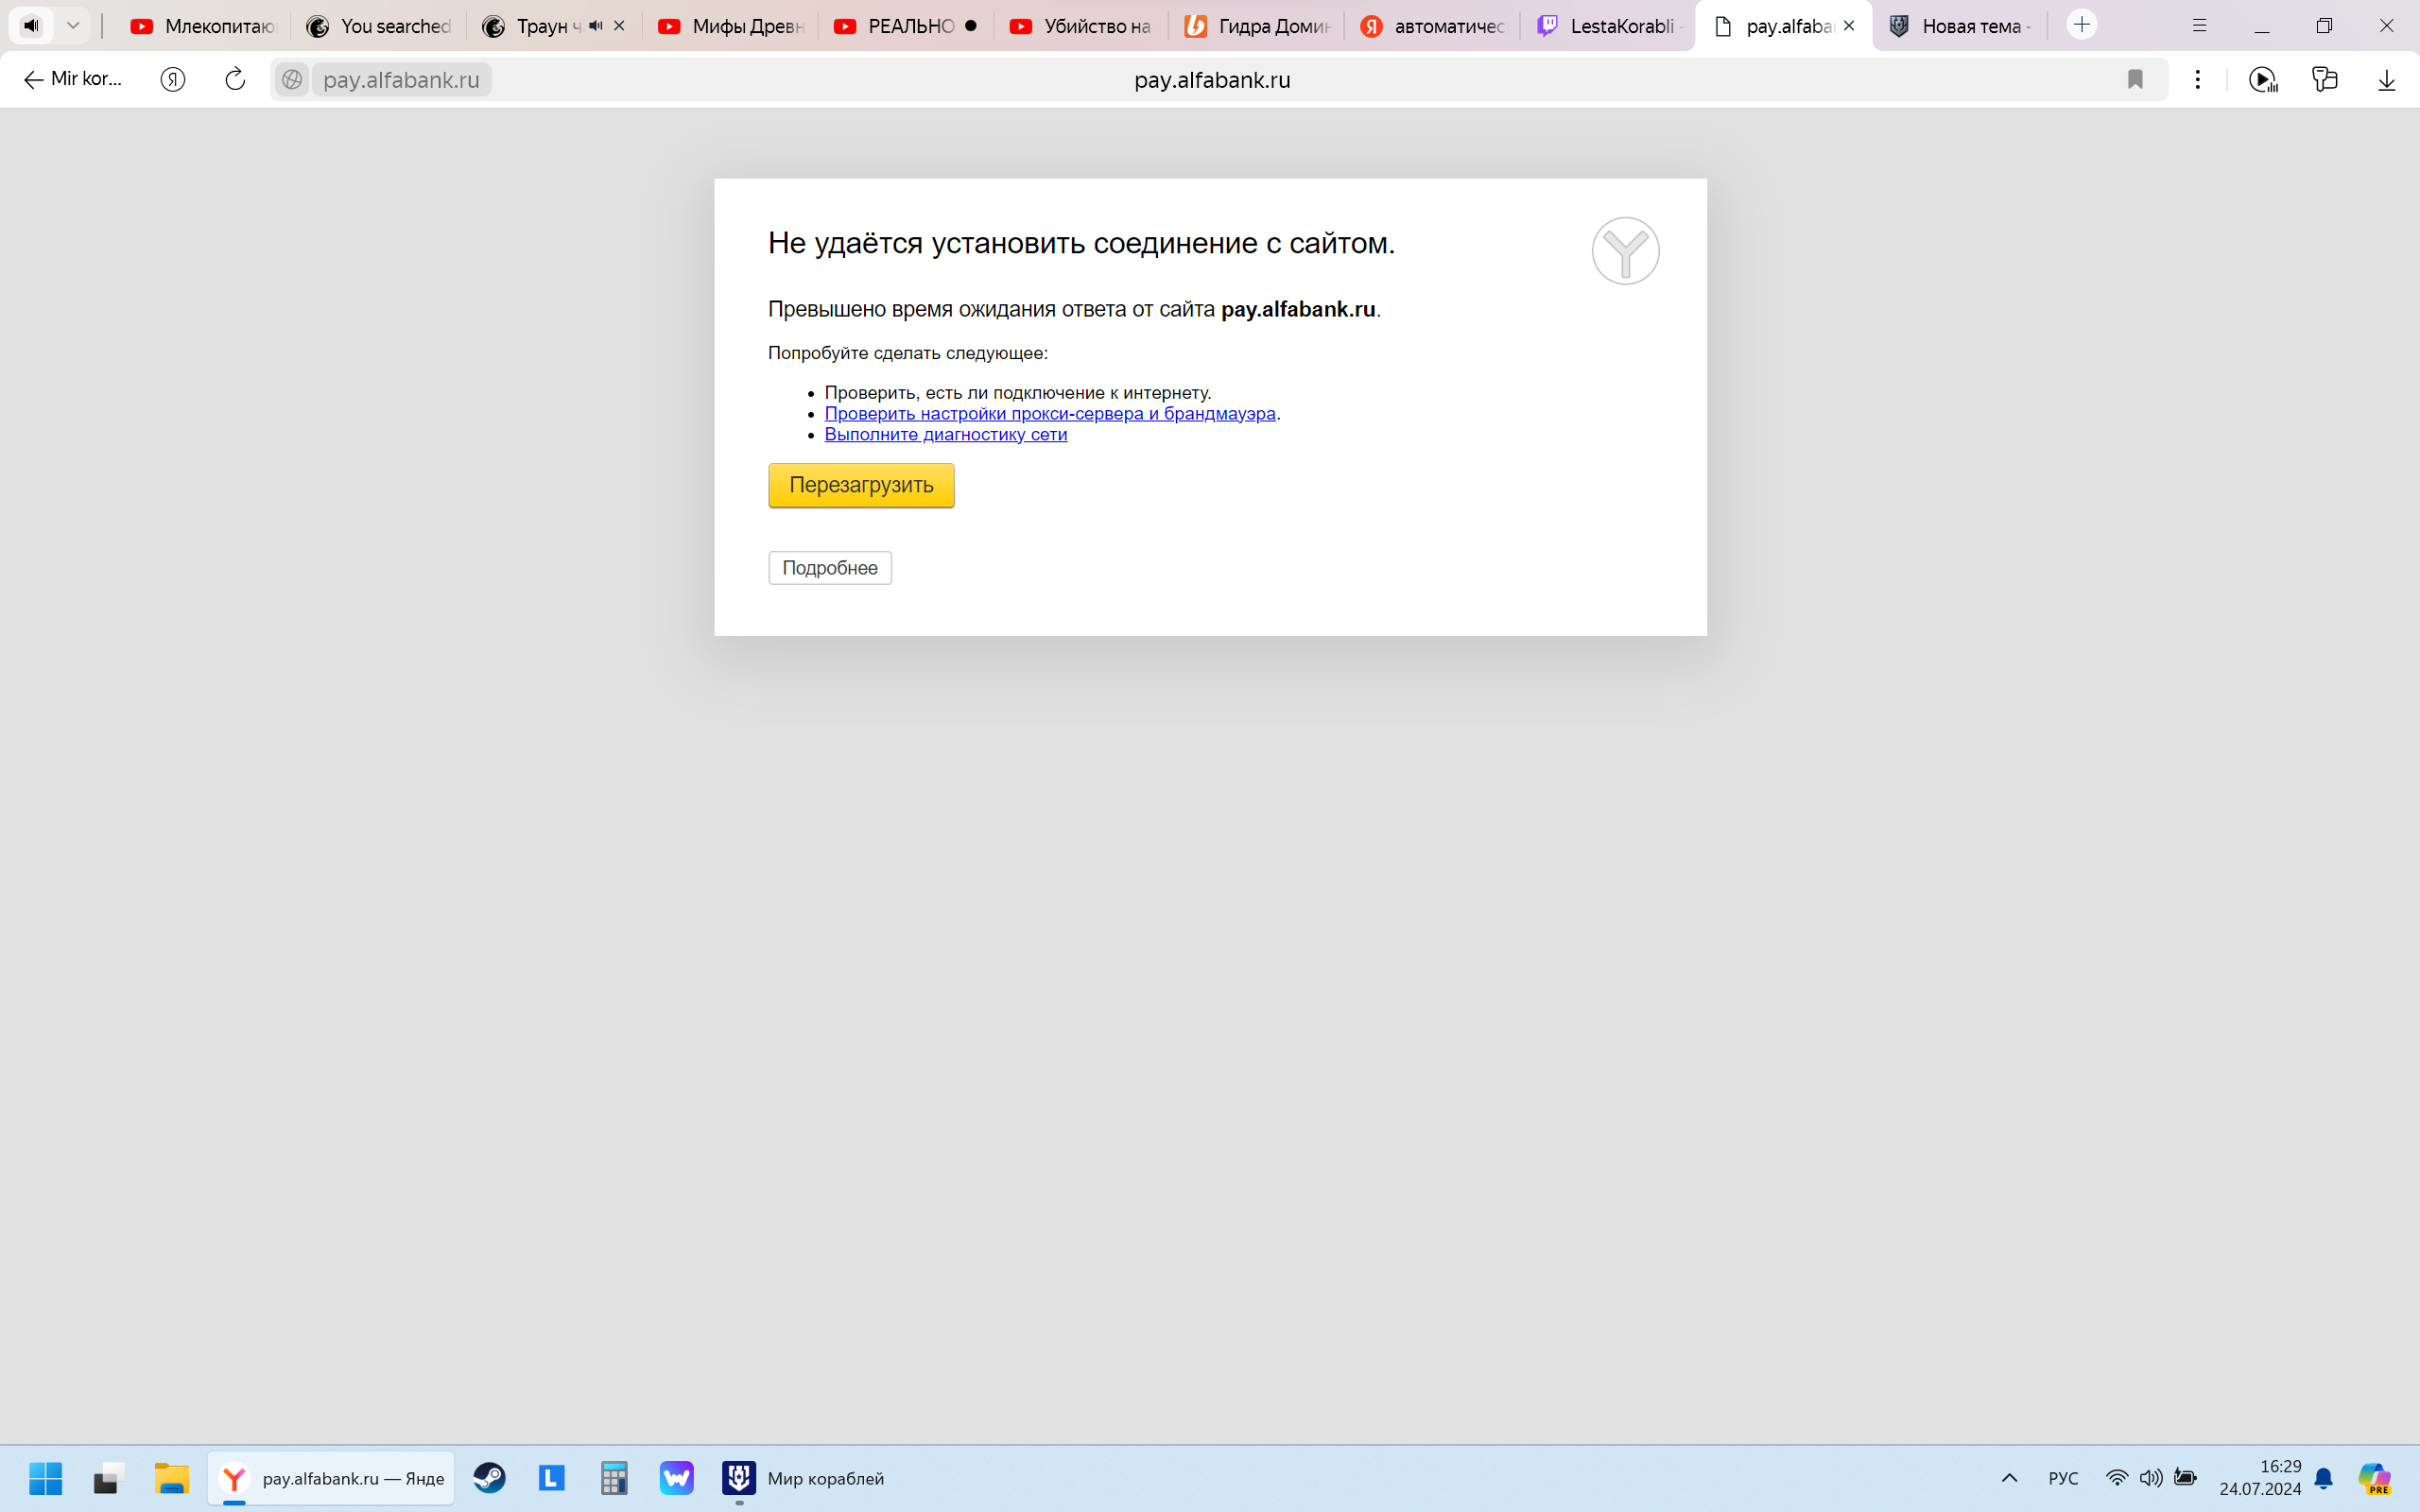Open the downloads arrow icon
2420x1512 pixels.
2386,80
